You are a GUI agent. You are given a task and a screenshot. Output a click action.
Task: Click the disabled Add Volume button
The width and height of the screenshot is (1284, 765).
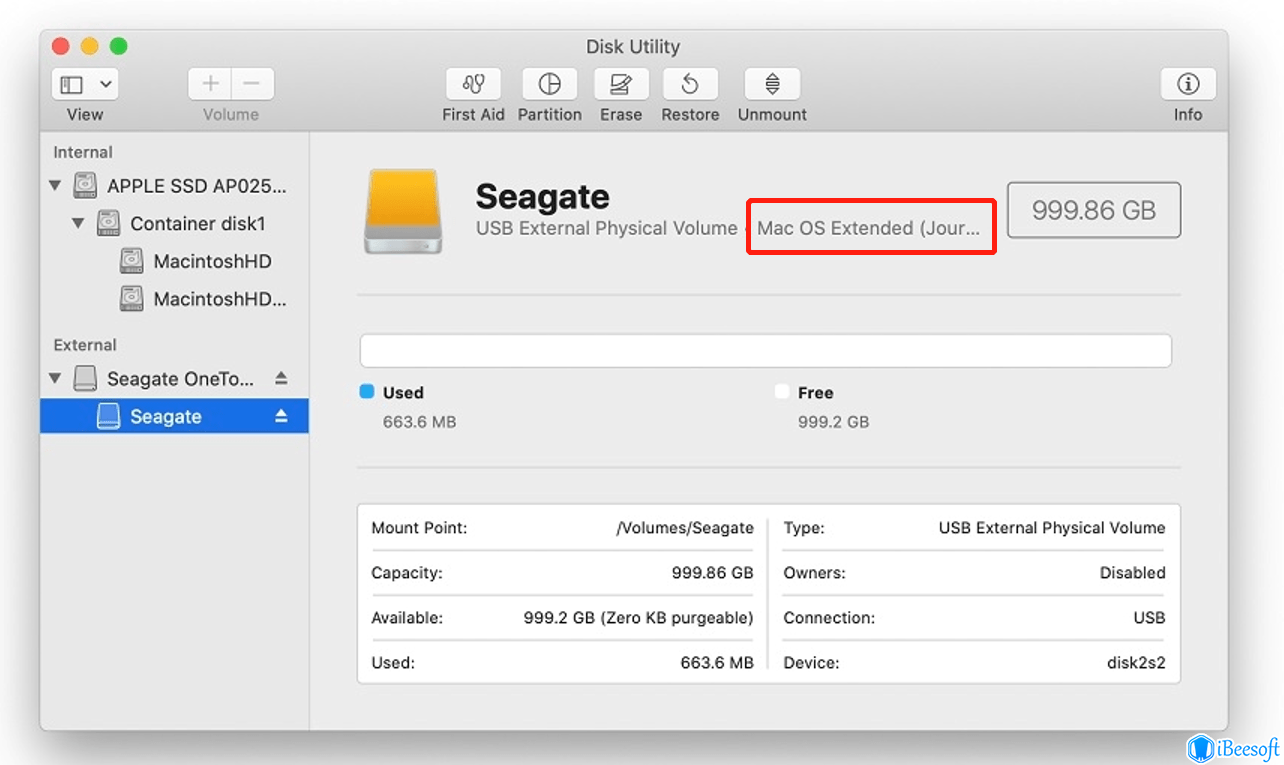pyautogui.click(x=209, y=84)
